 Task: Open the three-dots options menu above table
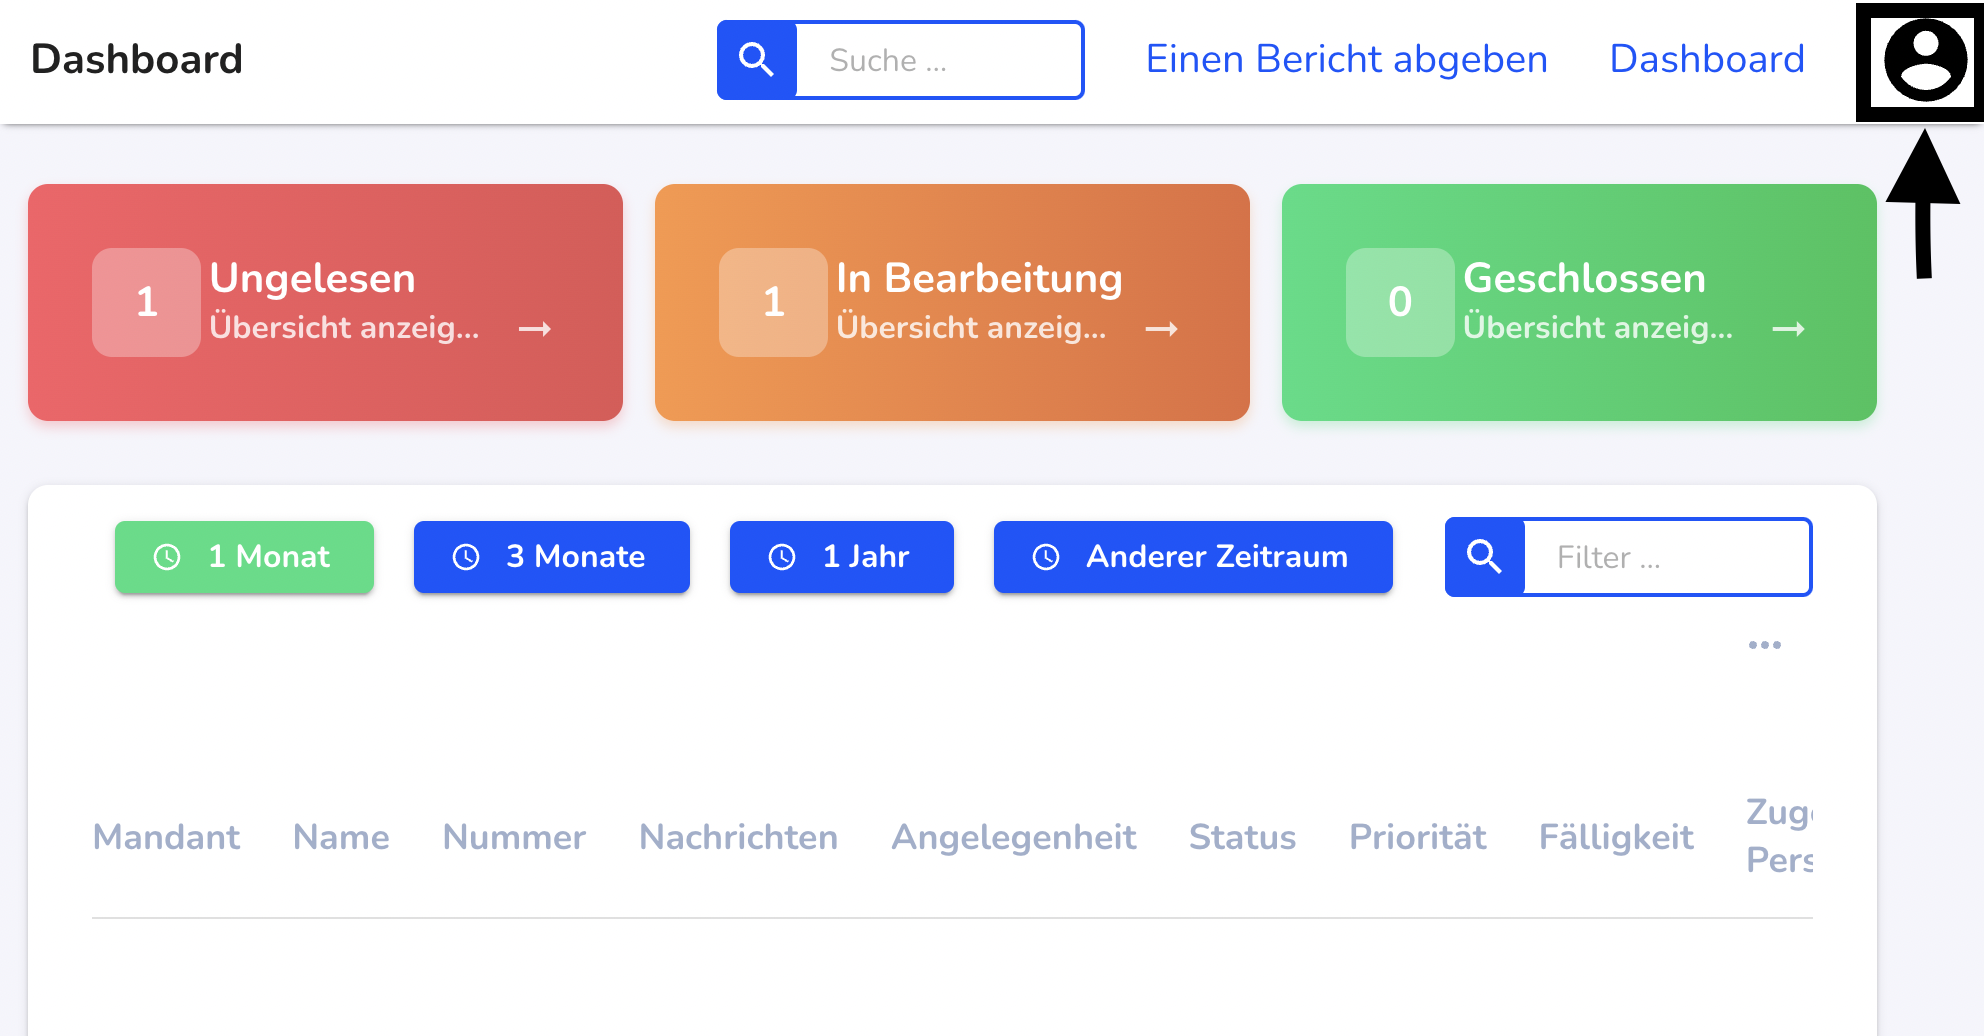[x=1765, y=645]
